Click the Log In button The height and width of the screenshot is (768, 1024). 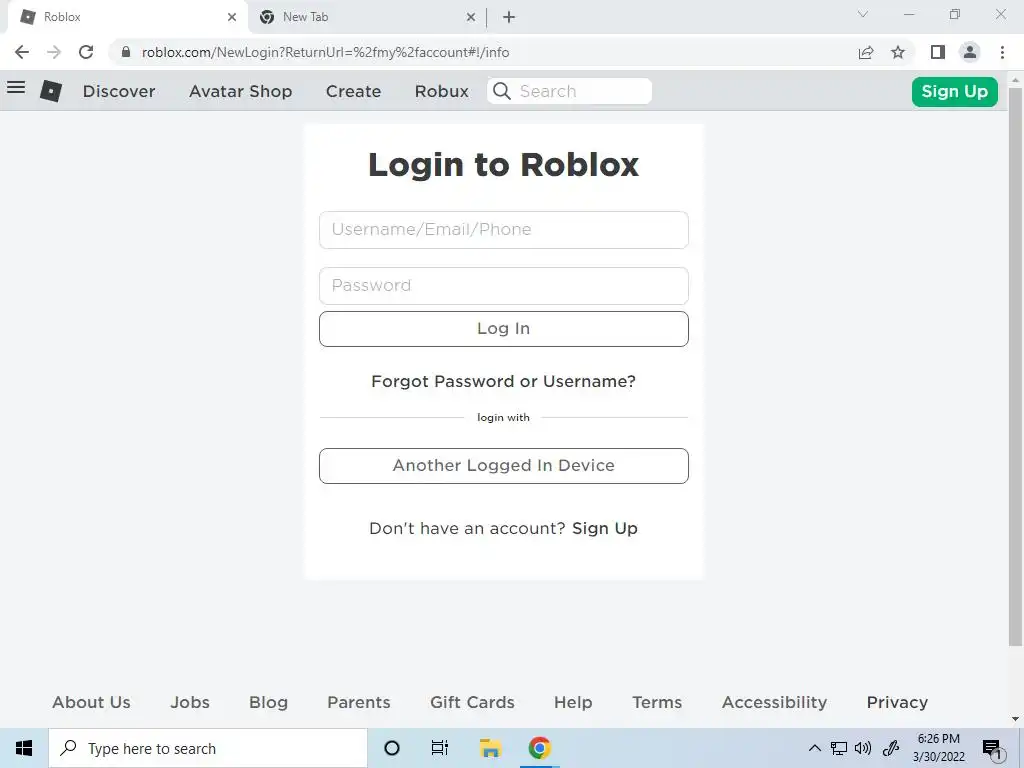504,328
